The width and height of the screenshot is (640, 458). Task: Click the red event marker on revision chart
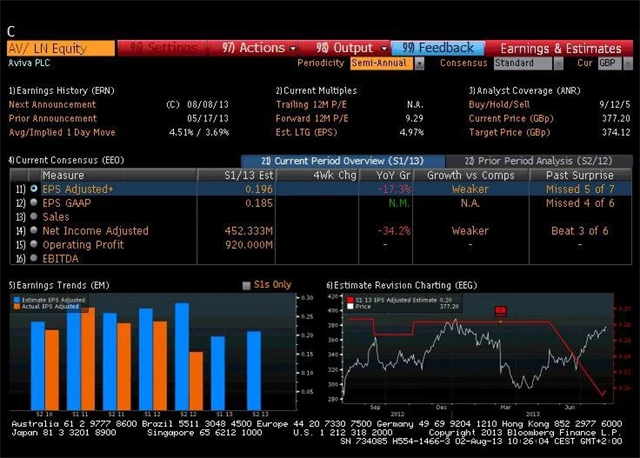click(x=501, y=311)
